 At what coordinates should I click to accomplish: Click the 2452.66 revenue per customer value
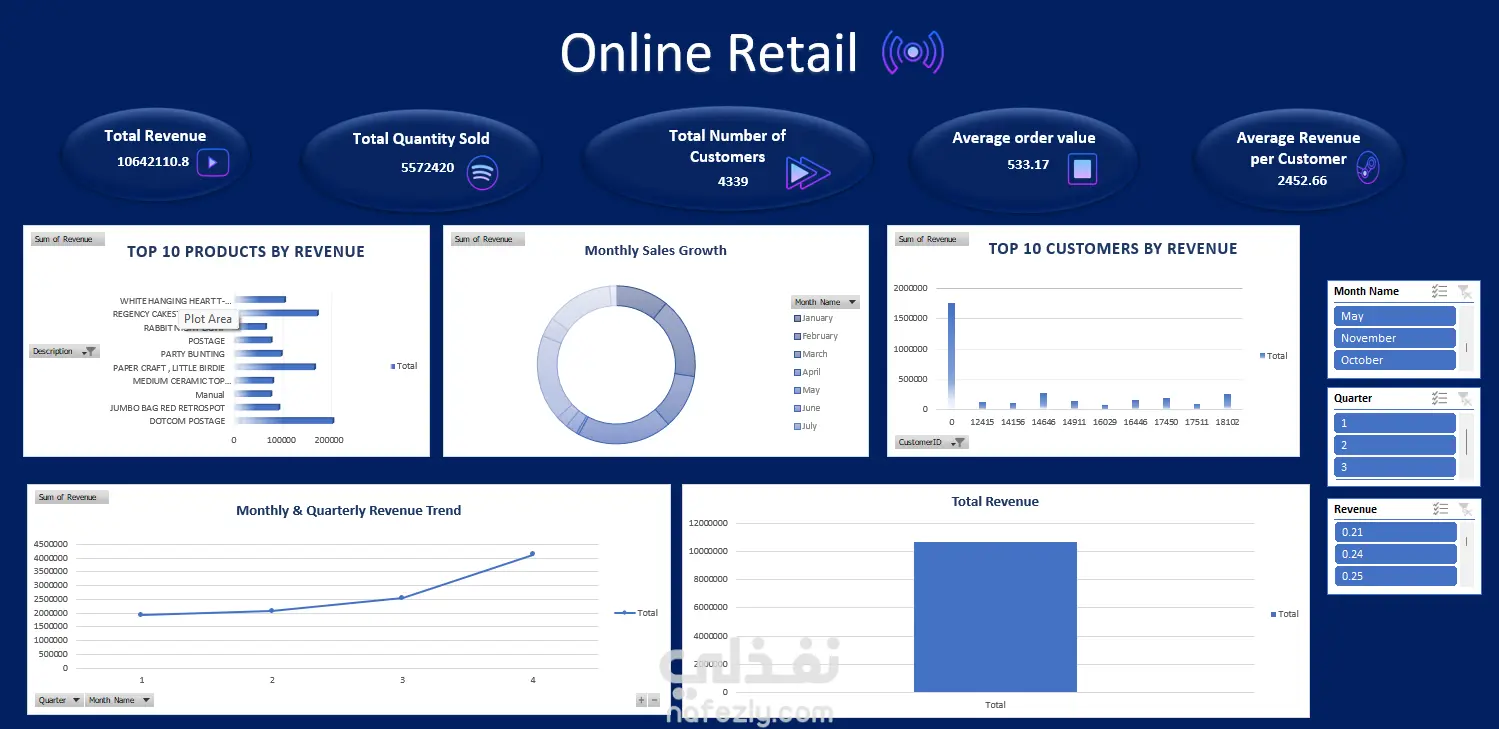(1302, 180)
